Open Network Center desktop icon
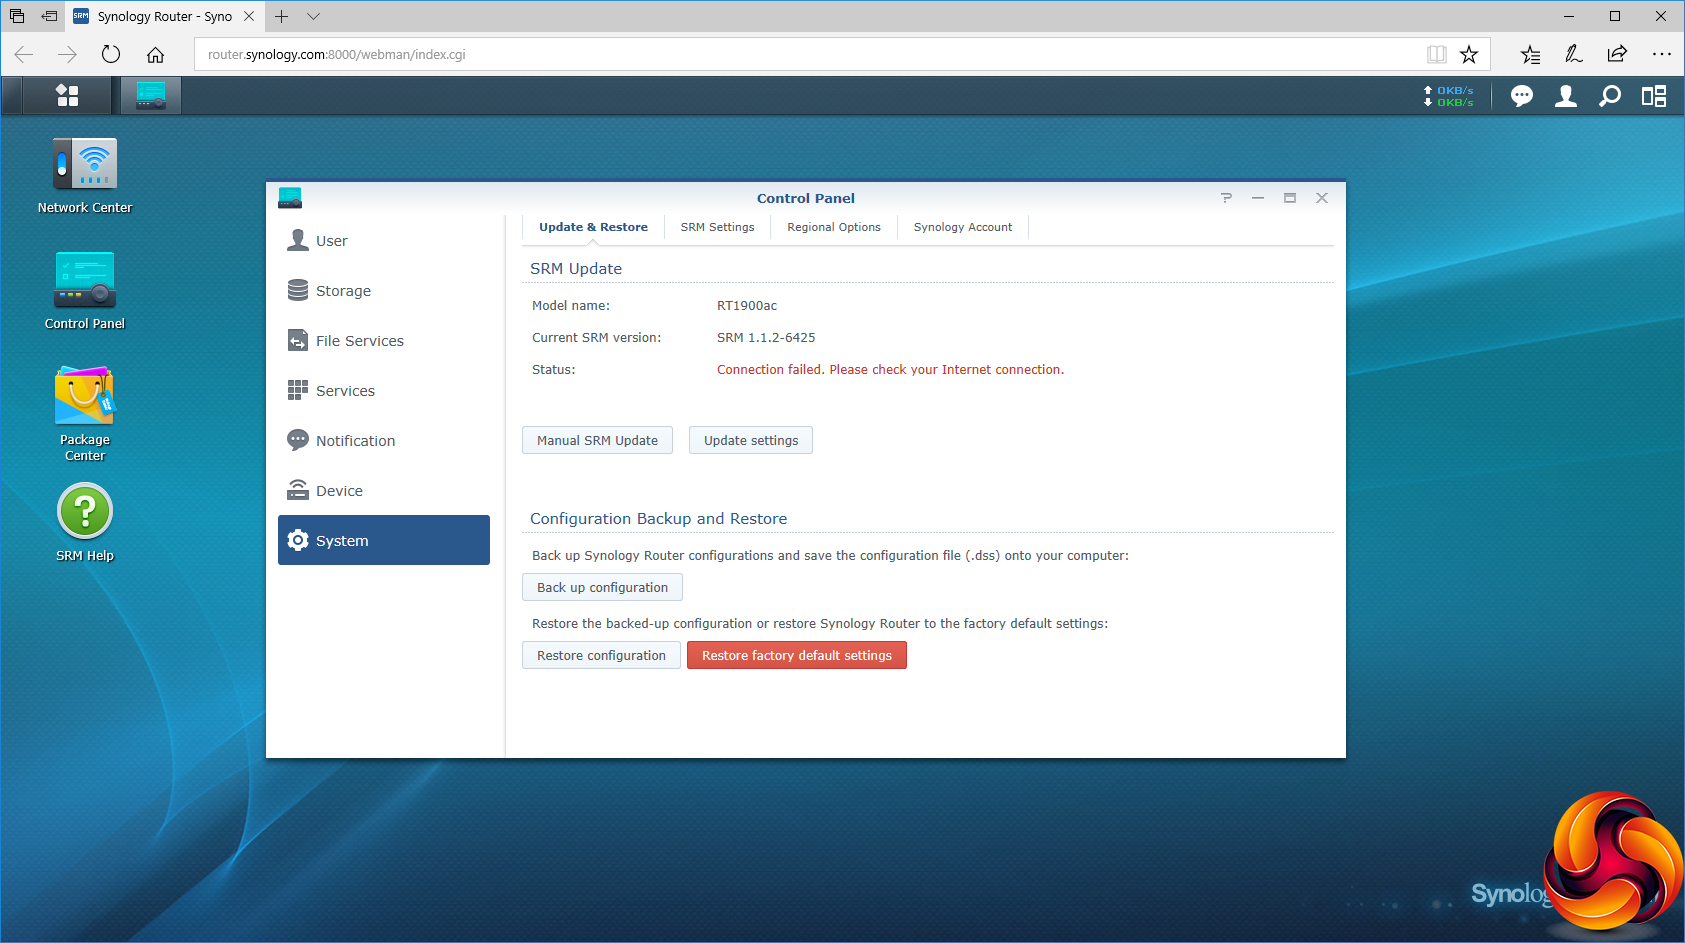 point(85,176)
